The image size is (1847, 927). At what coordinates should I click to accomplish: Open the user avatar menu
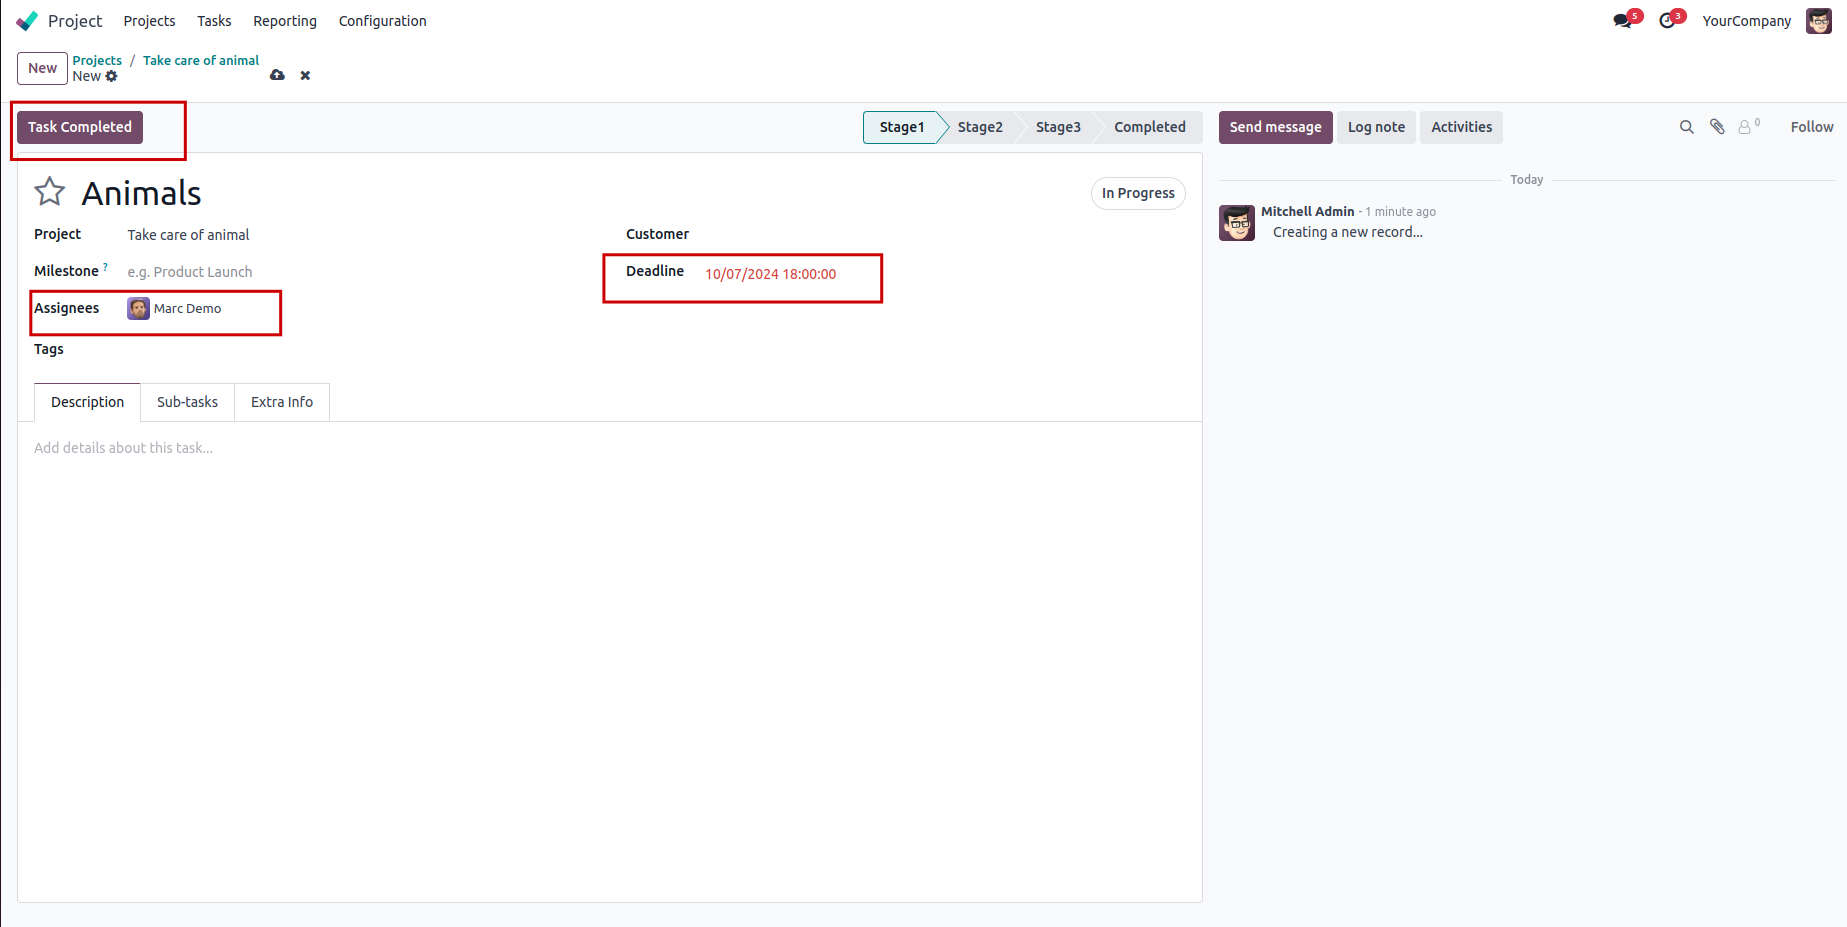(1819, 21)
